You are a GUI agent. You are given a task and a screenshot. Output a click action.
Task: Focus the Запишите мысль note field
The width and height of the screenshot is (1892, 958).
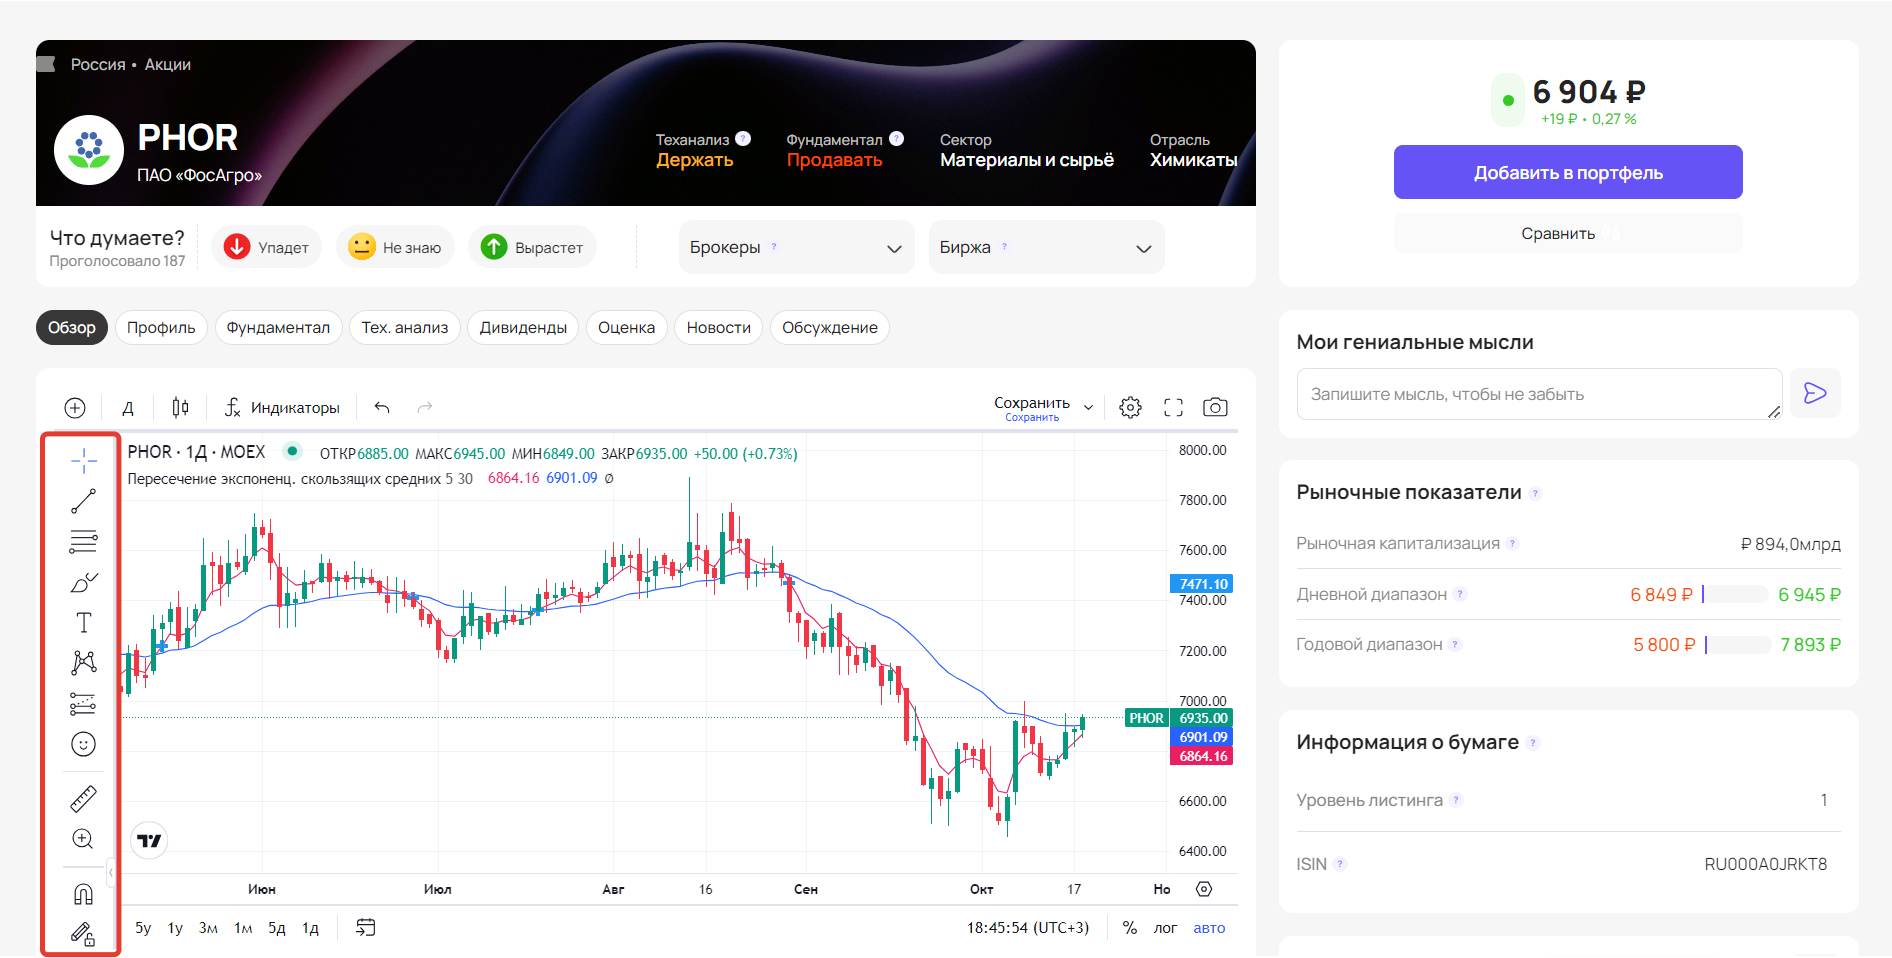tap(1539, 394)
